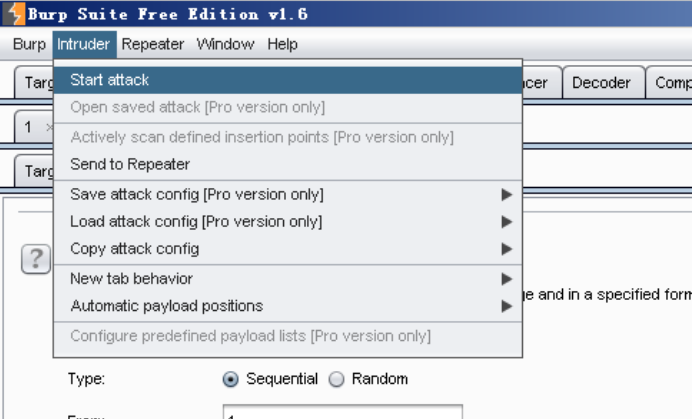
Task: Expand Save attack config submenu arrow
Action: pyautogui.click(x=507, y=195)
